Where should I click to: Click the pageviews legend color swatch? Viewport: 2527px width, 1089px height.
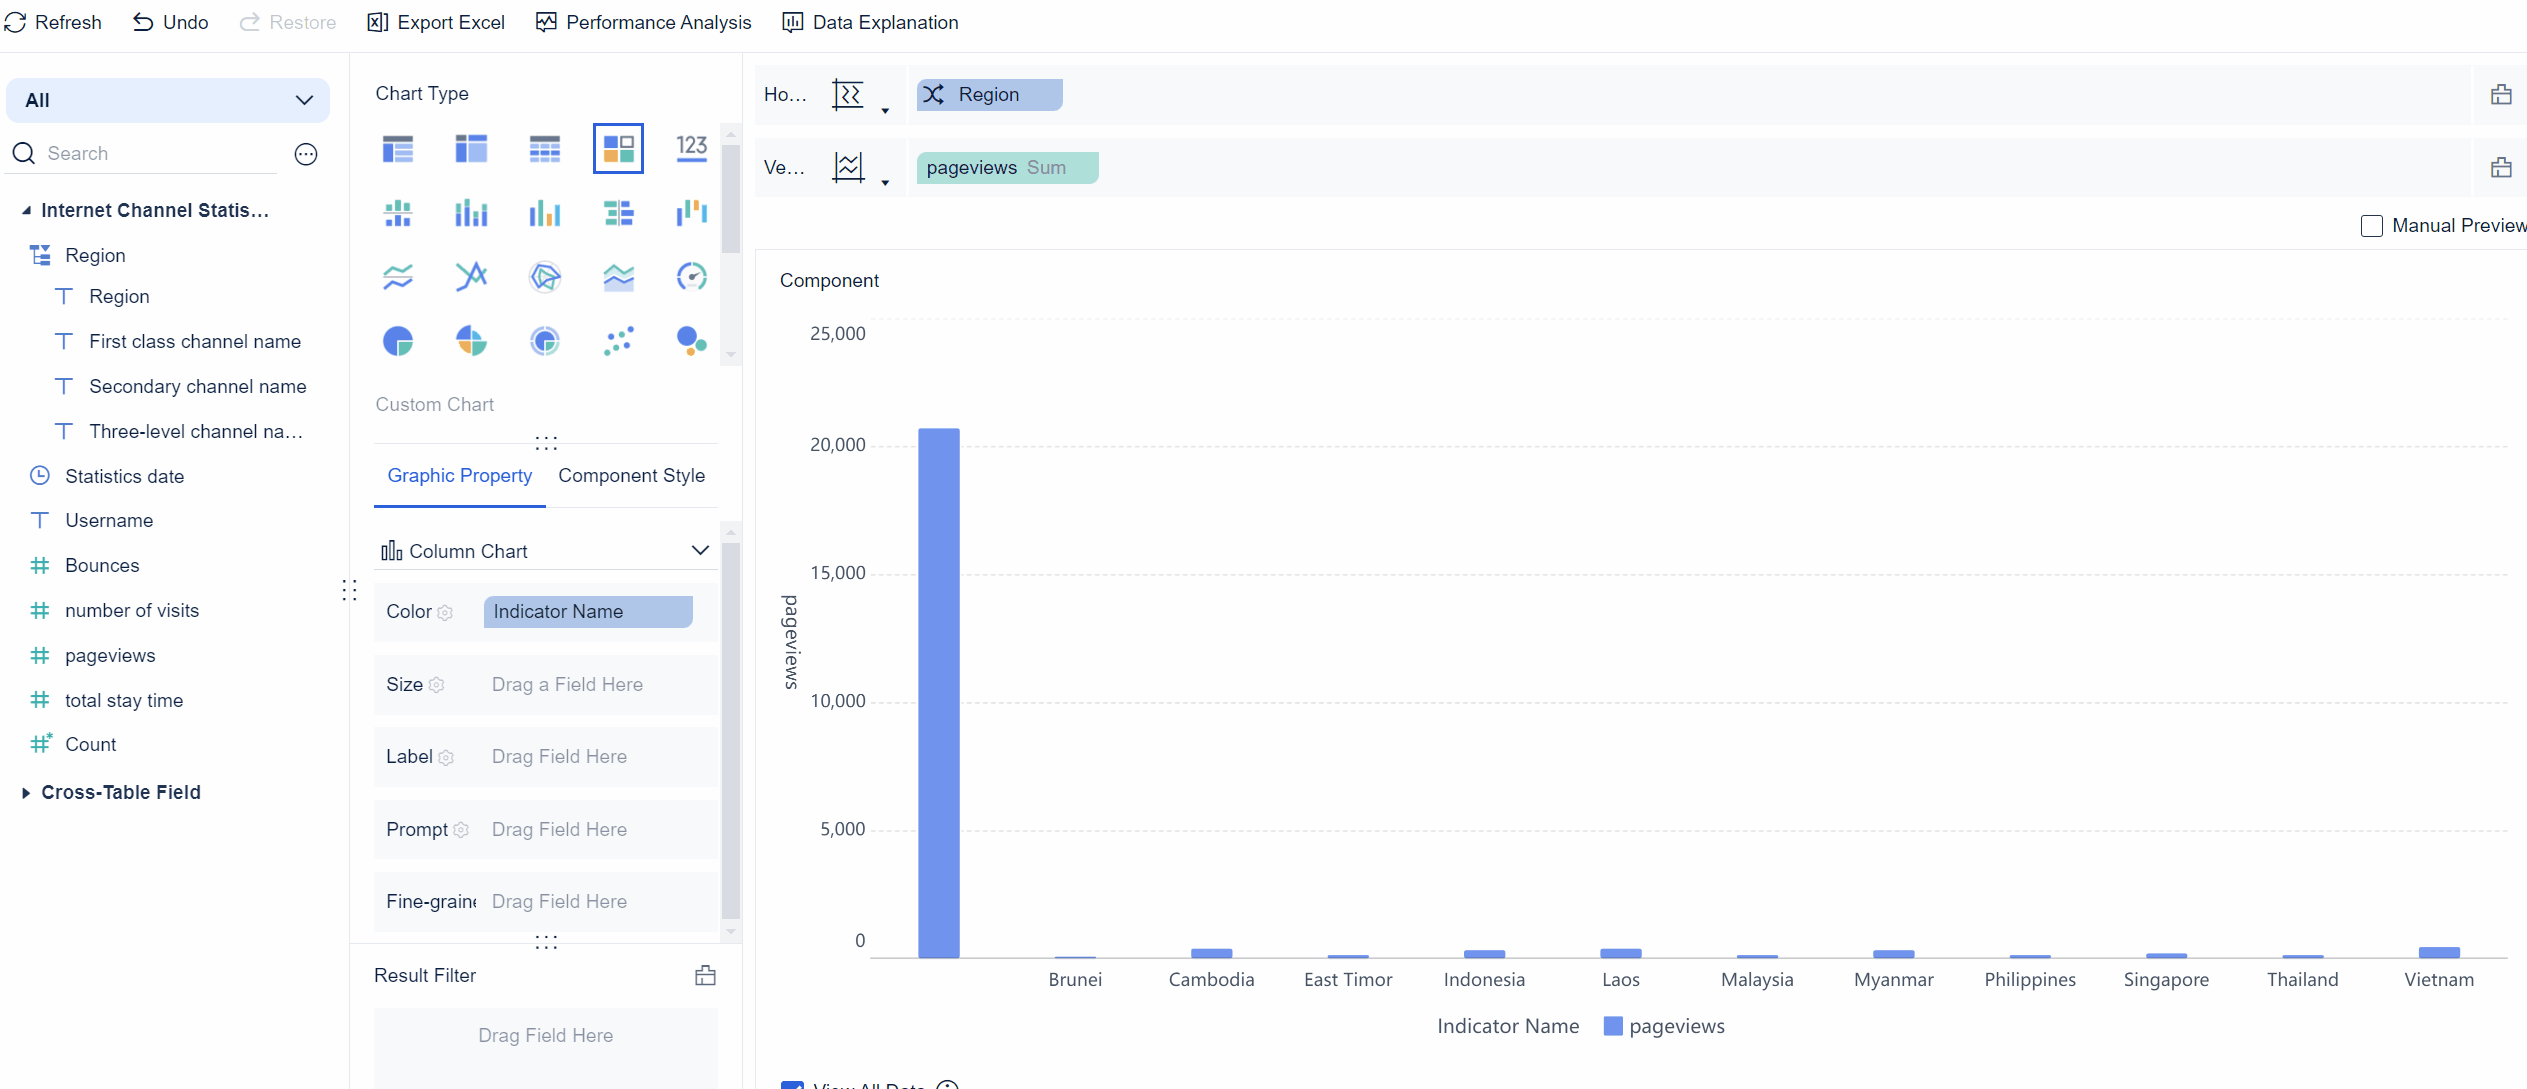pos(1612,1026)
